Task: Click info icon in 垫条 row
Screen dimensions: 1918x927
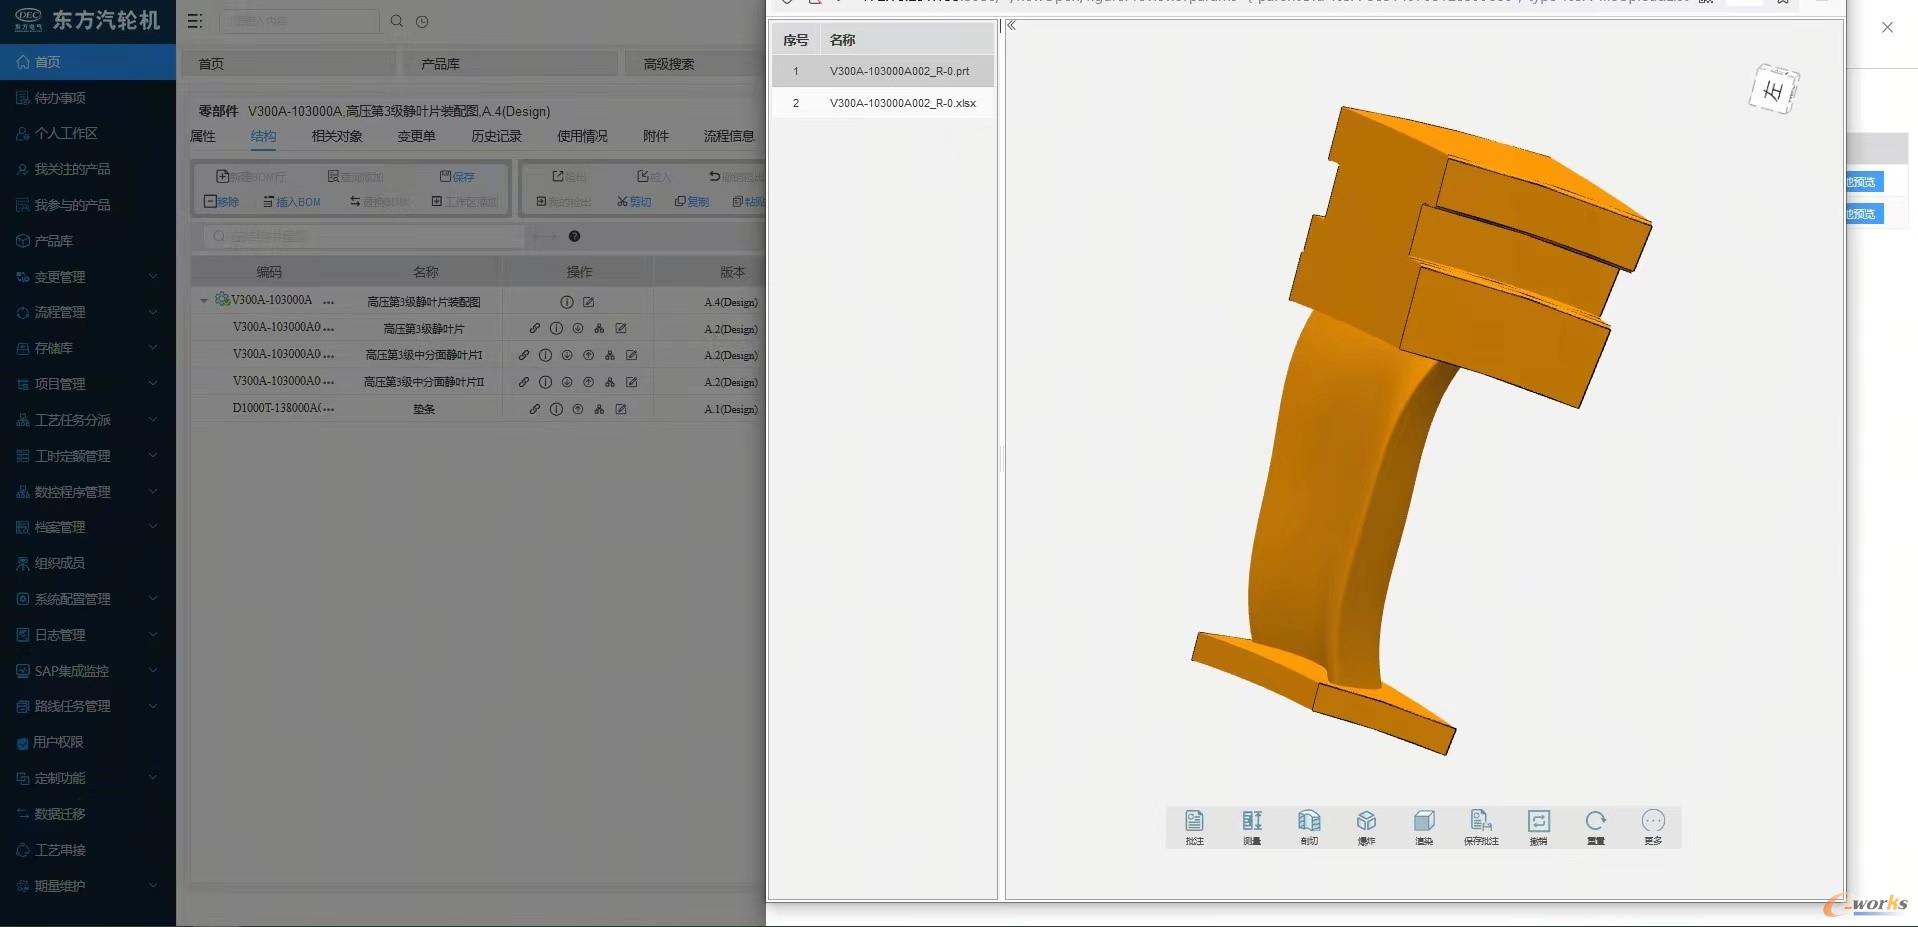Action: coord(556,409)
